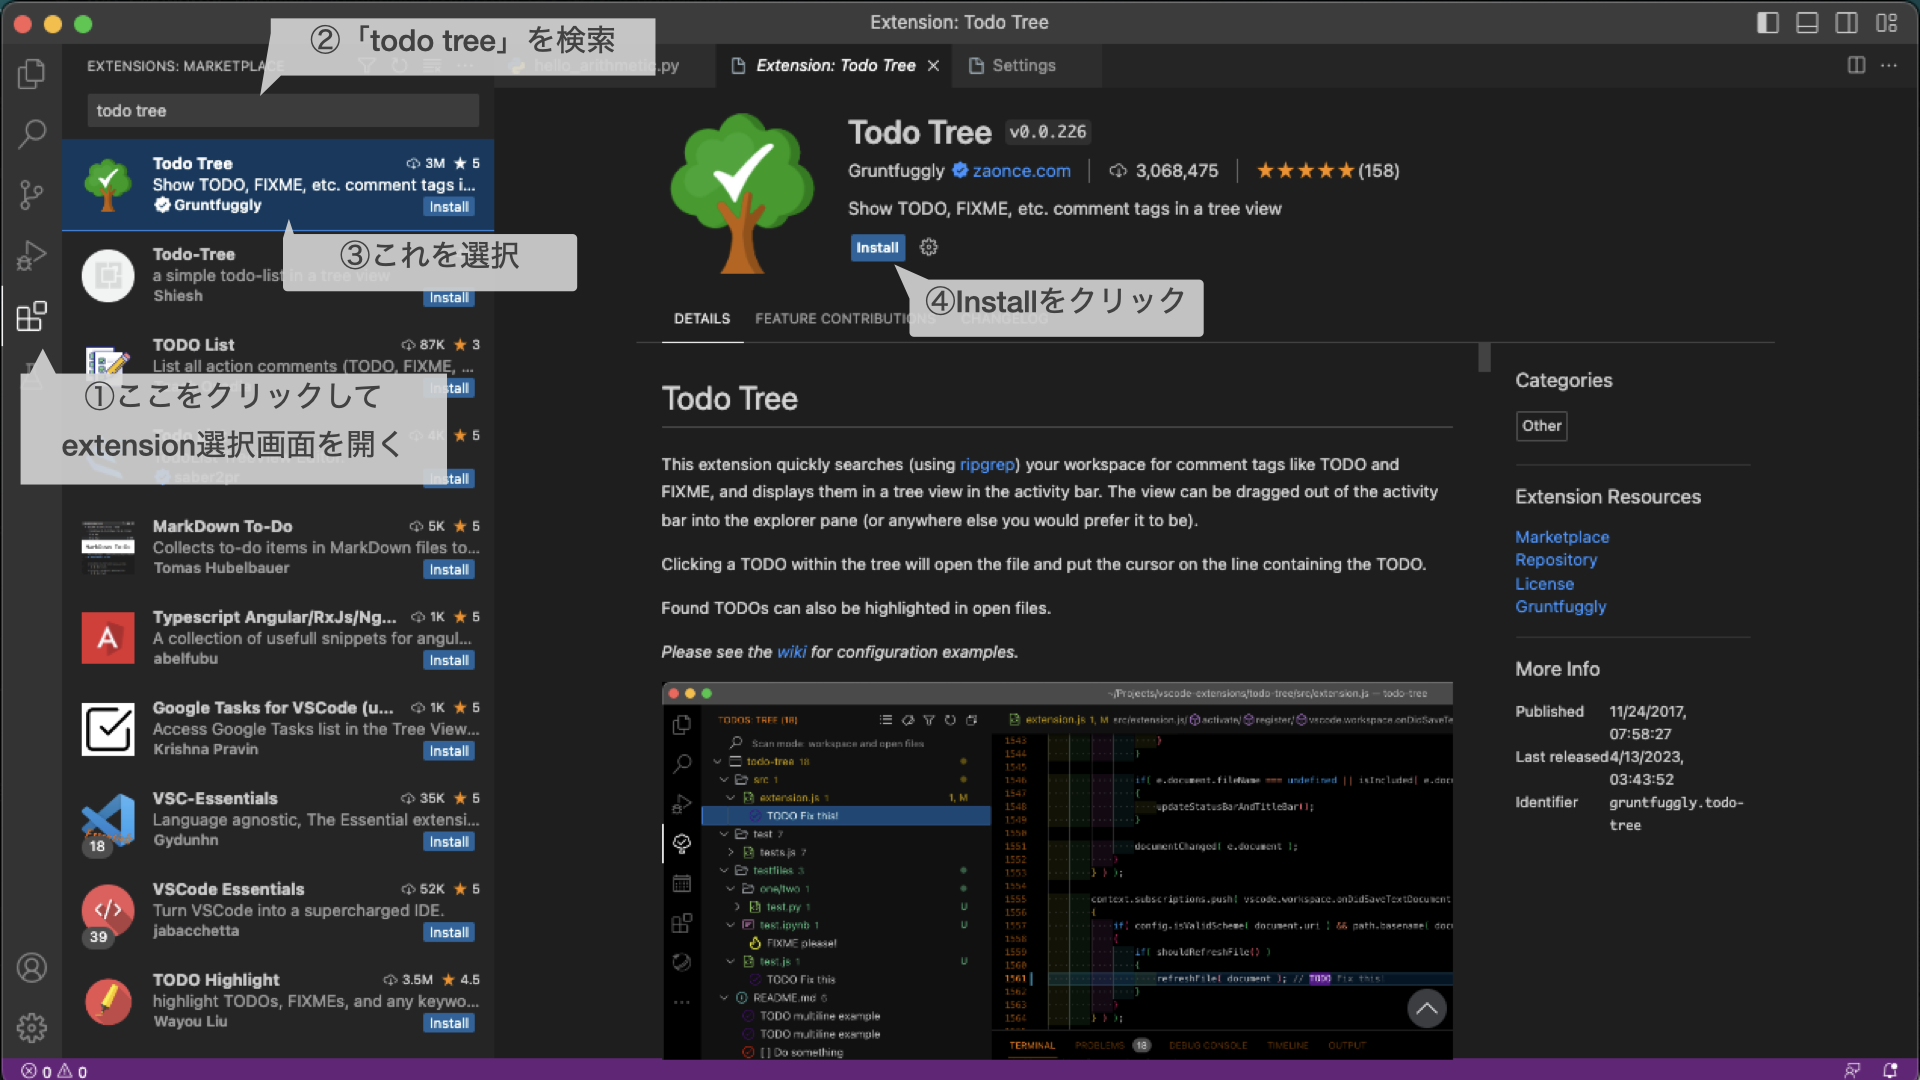Open the Manage gear in the activity bar

pyautogui.click(x=31, y=1028)
